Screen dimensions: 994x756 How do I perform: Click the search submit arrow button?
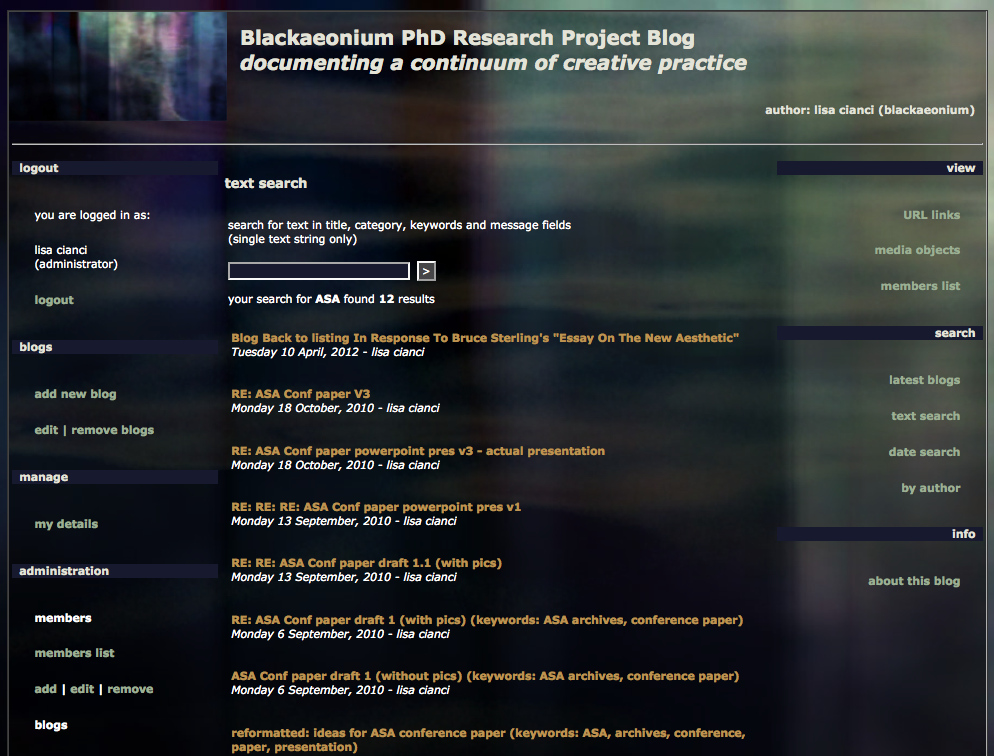426,271
